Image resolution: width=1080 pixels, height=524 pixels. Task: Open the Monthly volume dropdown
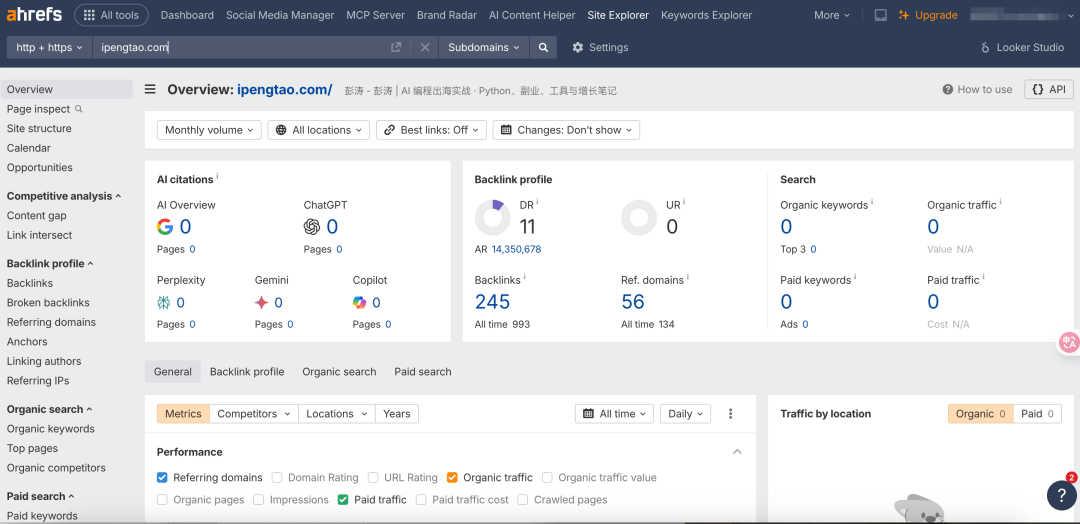[x=209, y=130]
